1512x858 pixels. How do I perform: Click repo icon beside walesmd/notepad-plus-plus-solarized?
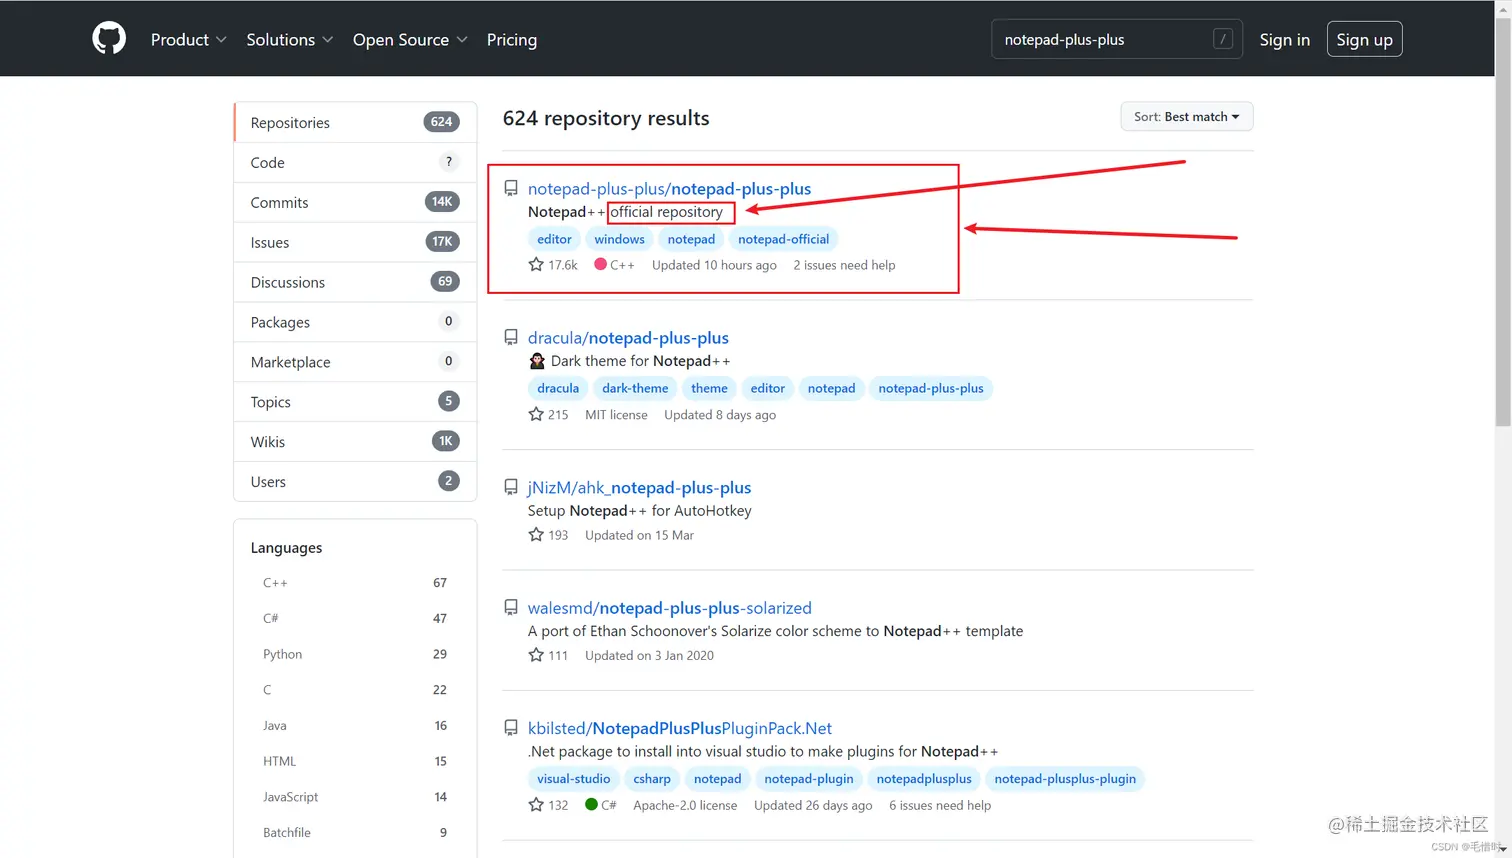511,608
